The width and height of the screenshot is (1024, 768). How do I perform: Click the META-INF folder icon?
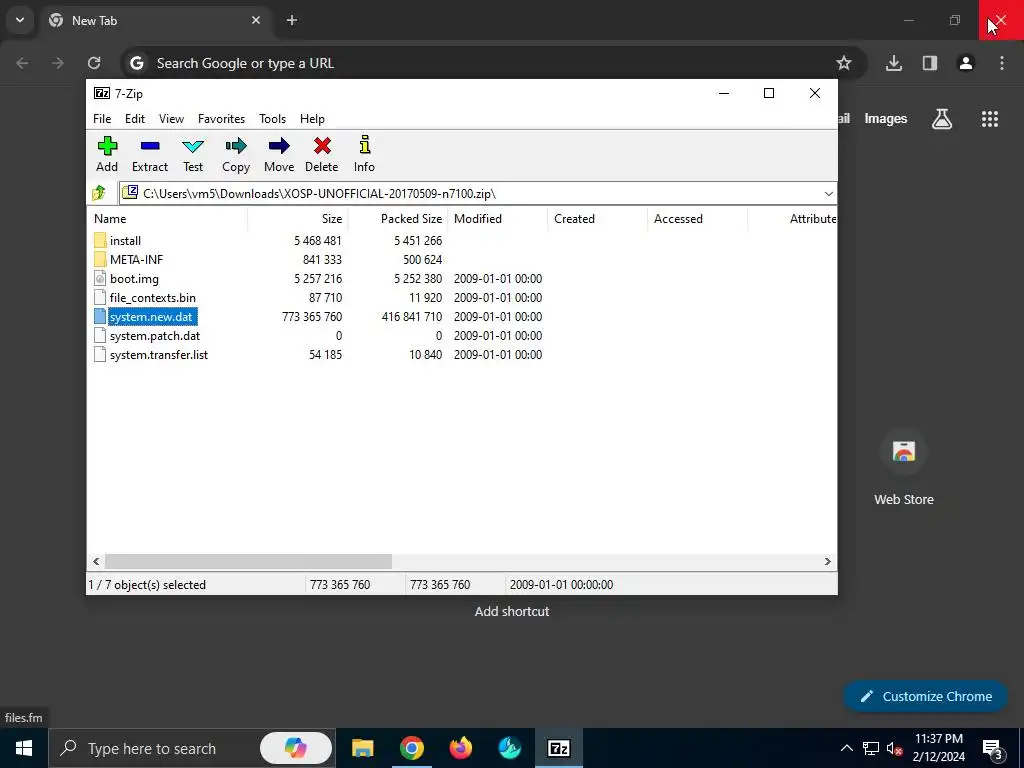click(x=100, y=259)
